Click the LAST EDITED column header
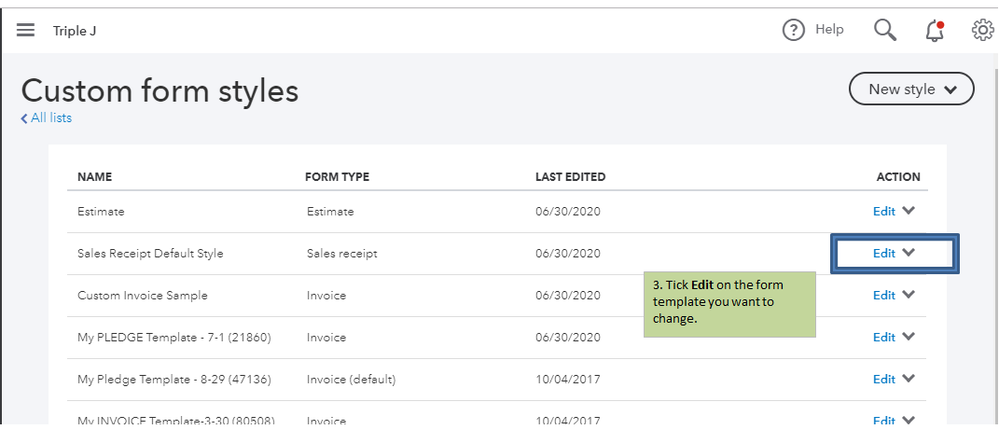Screen dimensions: 999x429 [570, 177]
